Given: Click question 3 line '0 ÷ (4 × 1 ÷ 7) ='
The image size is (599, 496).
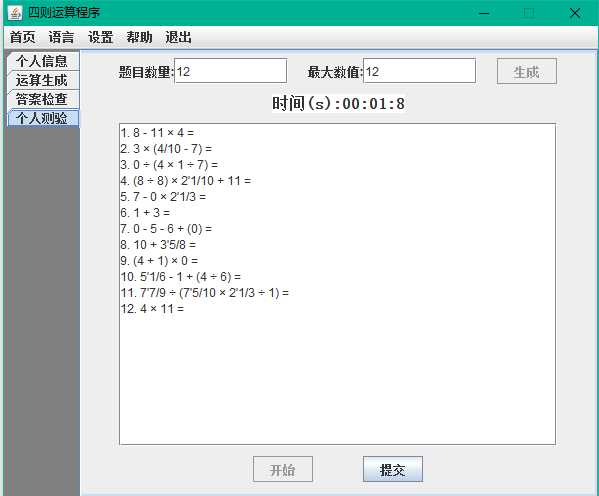Looking at the screenshot, I should tap(169, 165).
